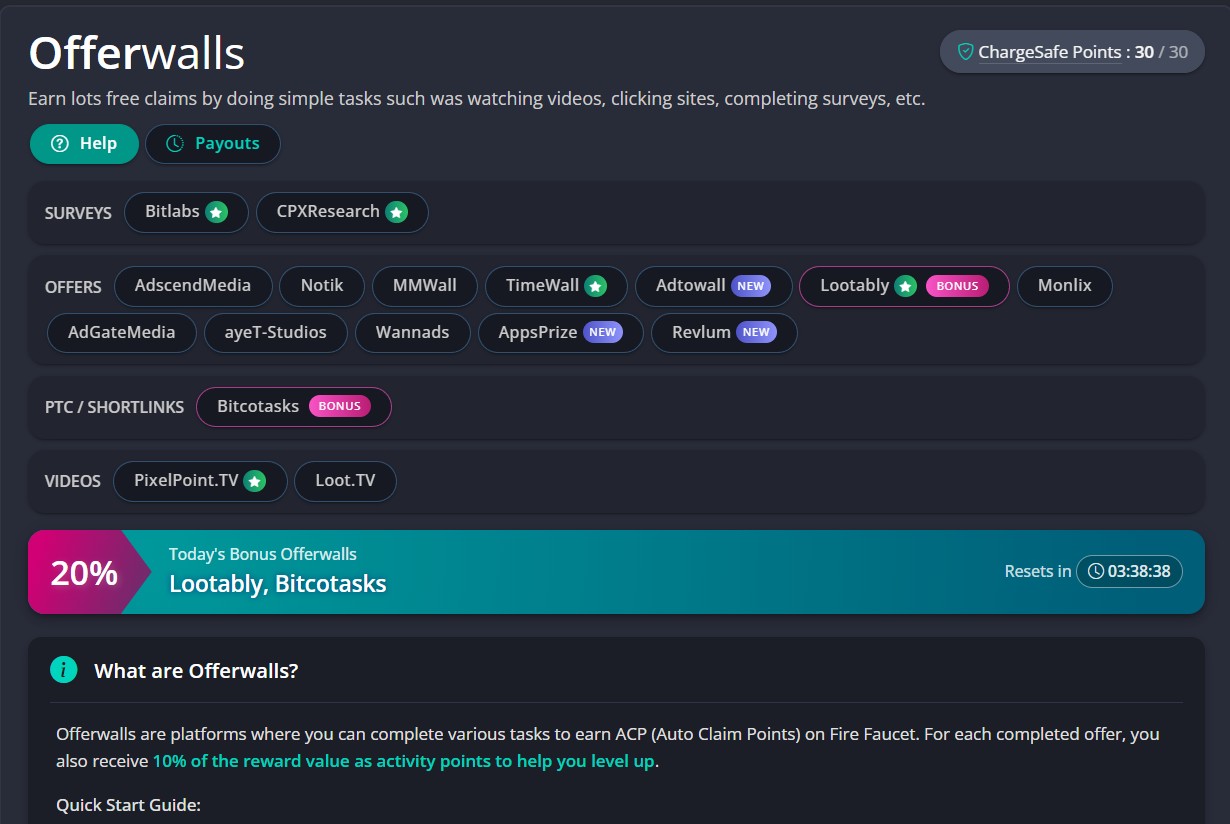
Task: Click the BONUS badge on Lootably
Action: click(x=957, y=286)
